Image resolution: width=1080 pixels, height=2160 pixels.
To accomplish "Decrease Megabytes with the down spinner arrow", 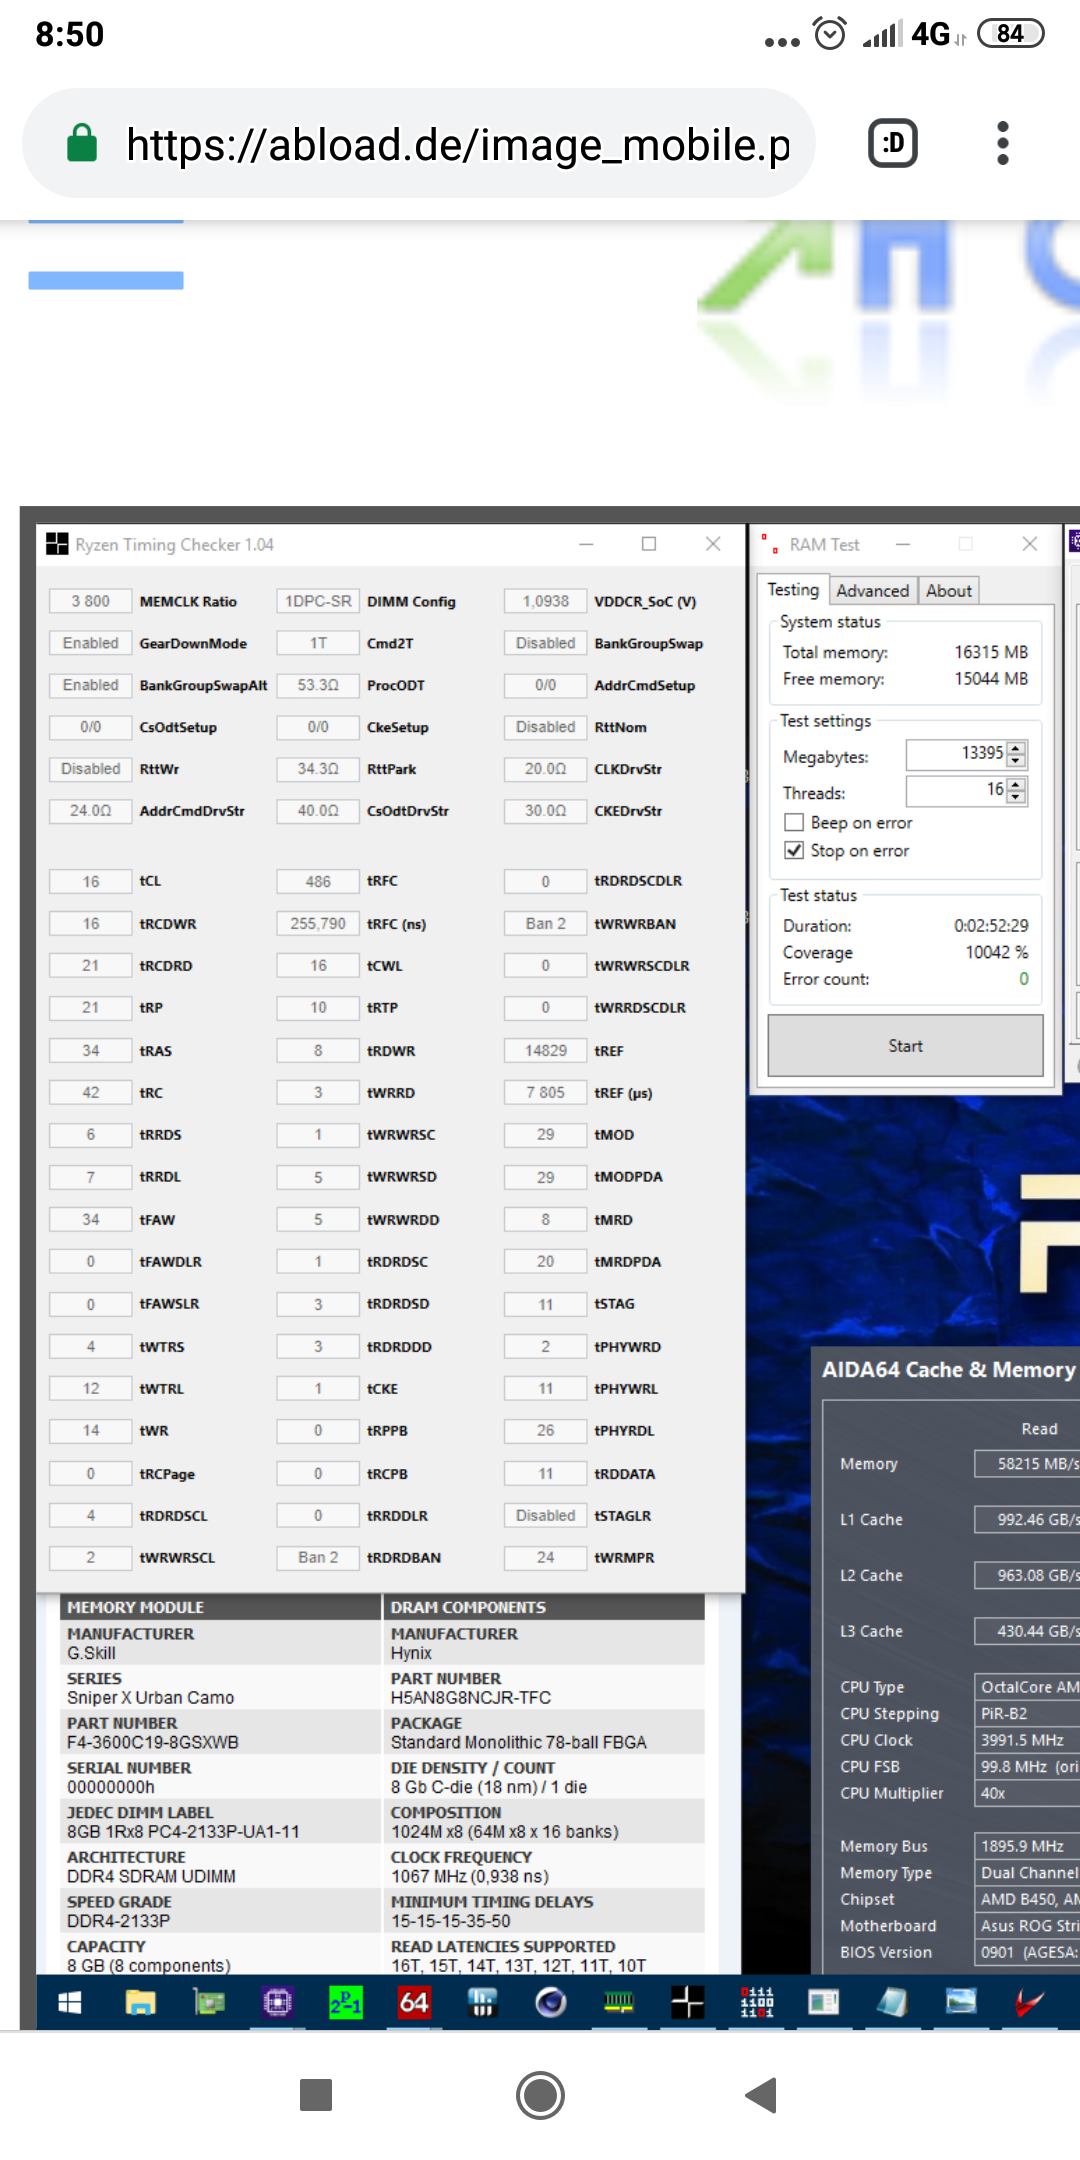I will click(x=1016, y=760).
